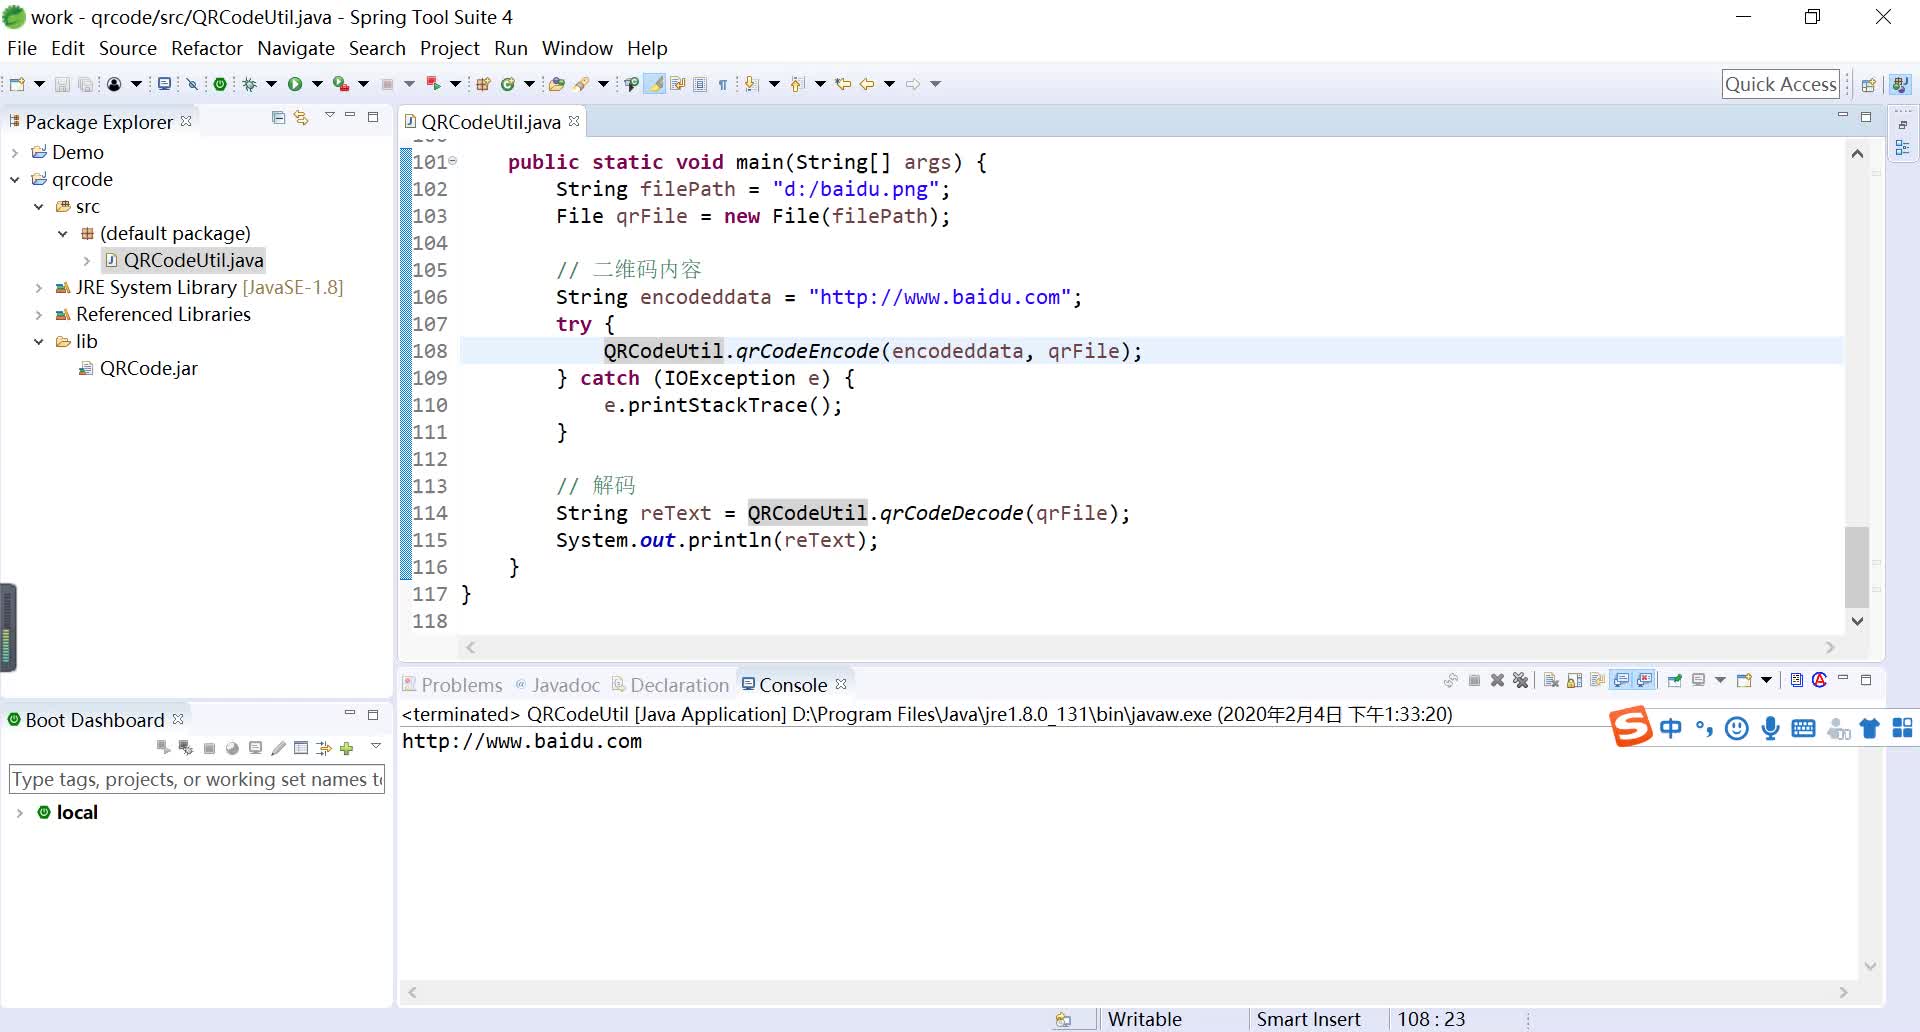Click Remove All Terminated Launches icon
This screenshot has width=1920, height=1032.
coord(1521,680)
